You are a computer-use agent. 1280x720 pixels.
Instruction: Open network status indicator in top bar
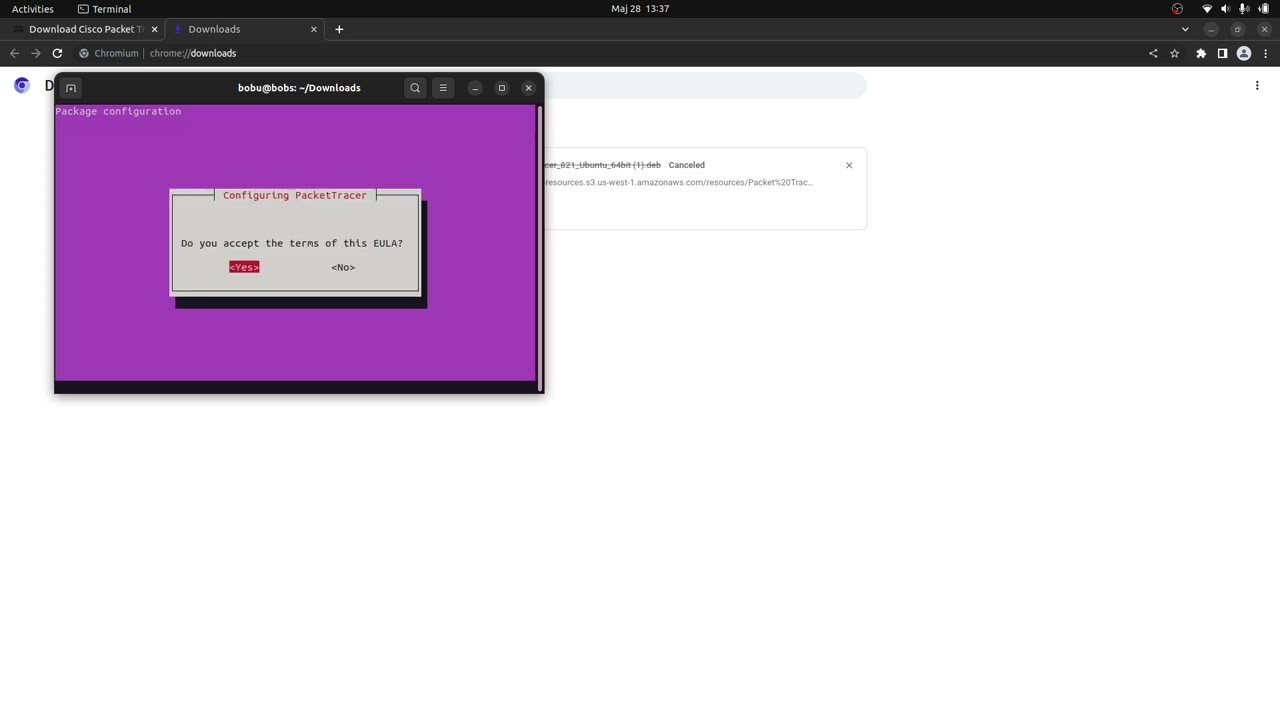click(x=1207, y=9)
